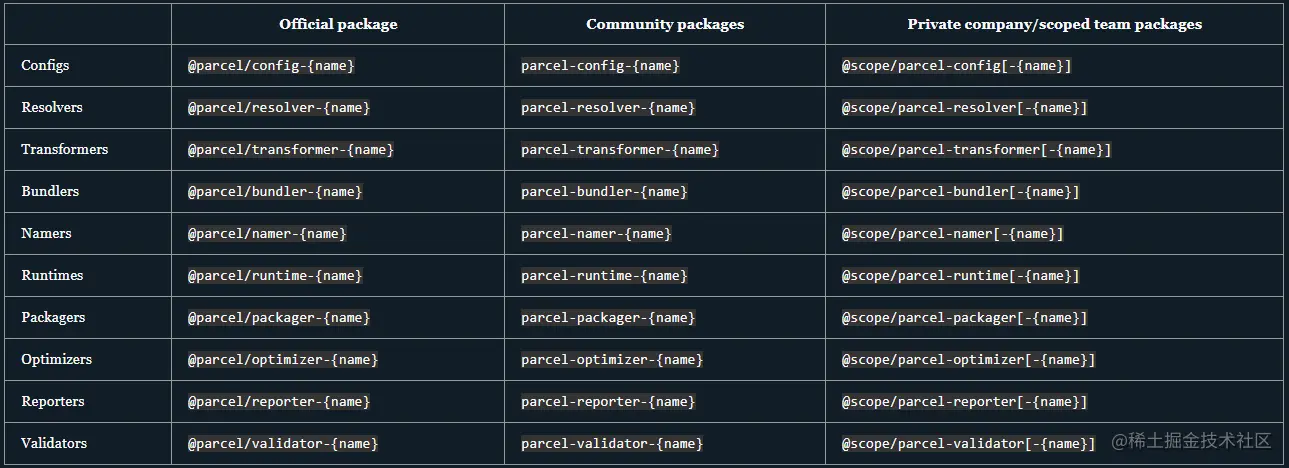Click @scope/parcel-namer[-{name}] cell
The image size is (1289, 468).
(x=952, y=234)
